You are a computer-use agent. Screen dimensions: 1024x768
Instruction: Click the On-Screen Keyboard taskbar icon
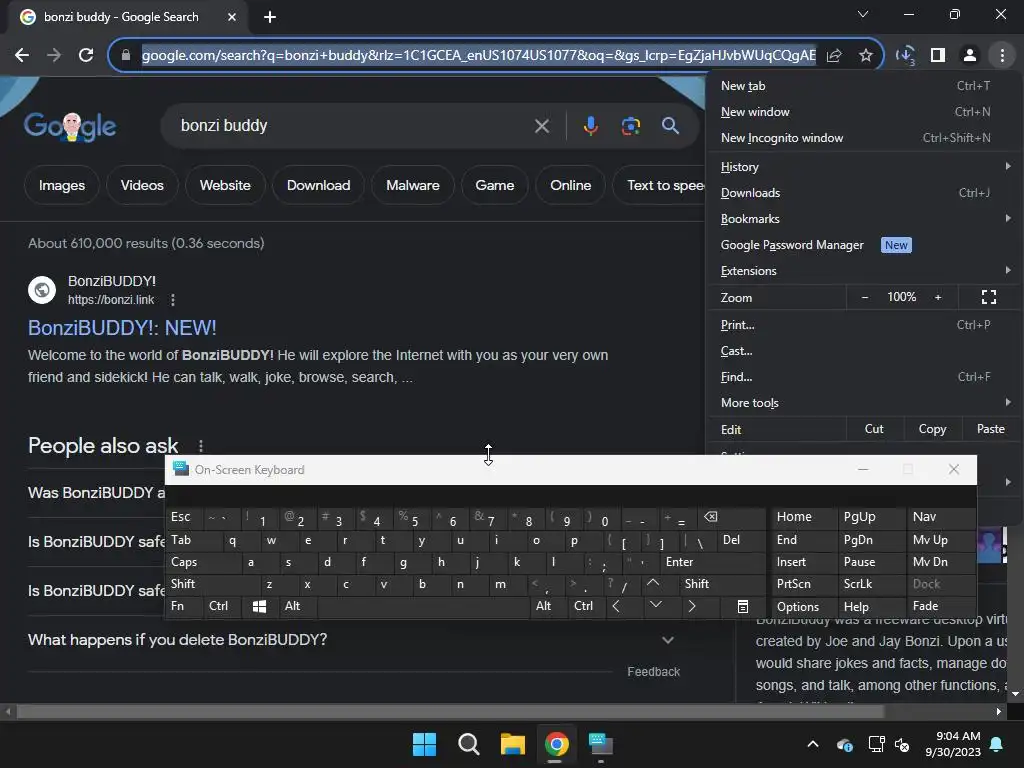[x=600, y=744]
